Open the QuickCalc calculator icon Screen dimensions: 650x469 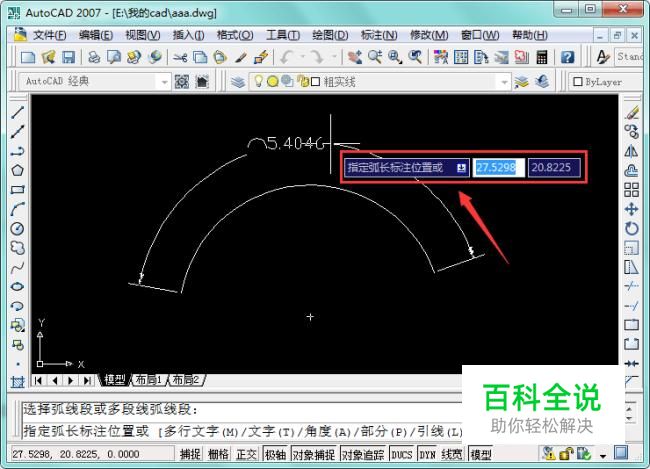pyautogui.click(x=542, y=57)
